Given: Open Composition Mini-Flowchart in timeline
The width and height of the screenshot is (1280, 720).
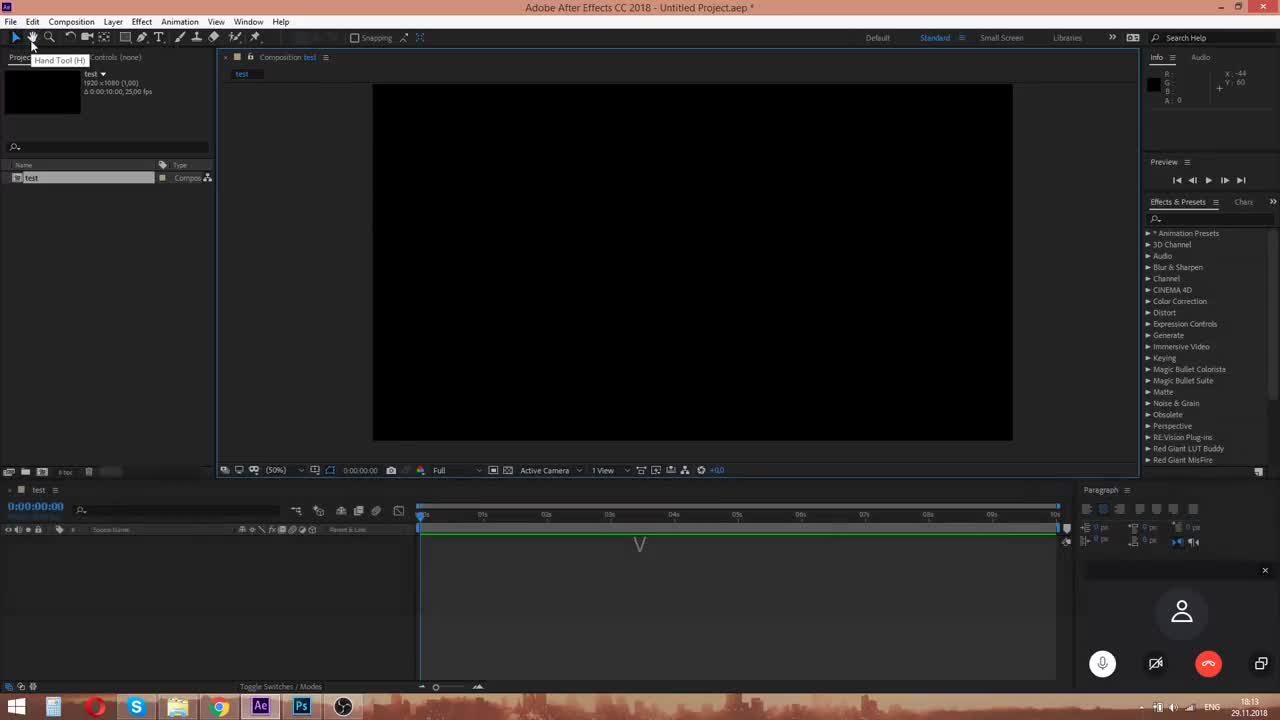Looking at the screenshot, I should point(296,511).
